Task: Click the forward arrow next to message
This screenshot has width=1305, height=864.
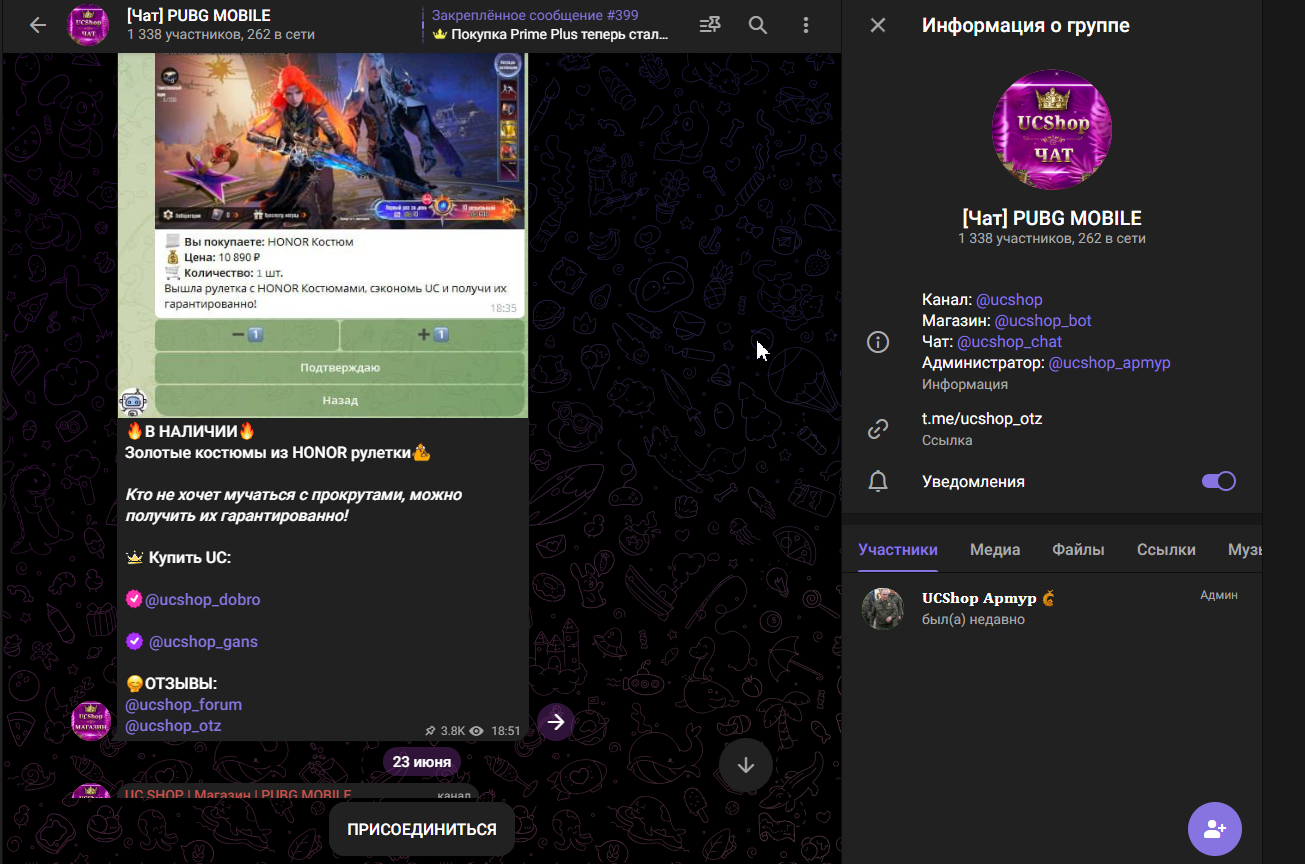Action: click(x=556, y=721)
